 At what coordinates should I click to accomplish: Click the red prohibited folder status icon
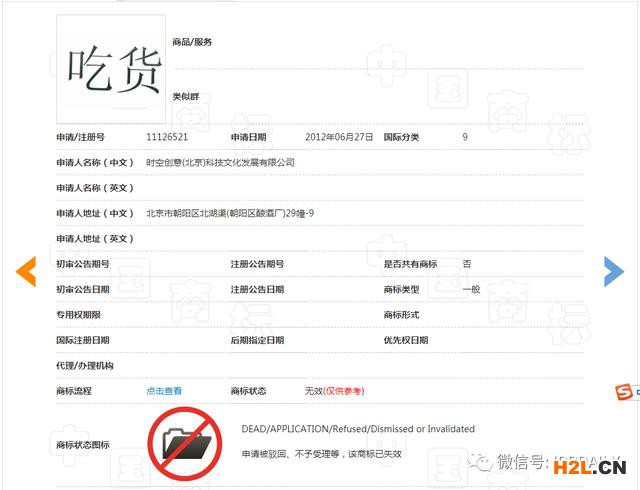pos(185,440)
